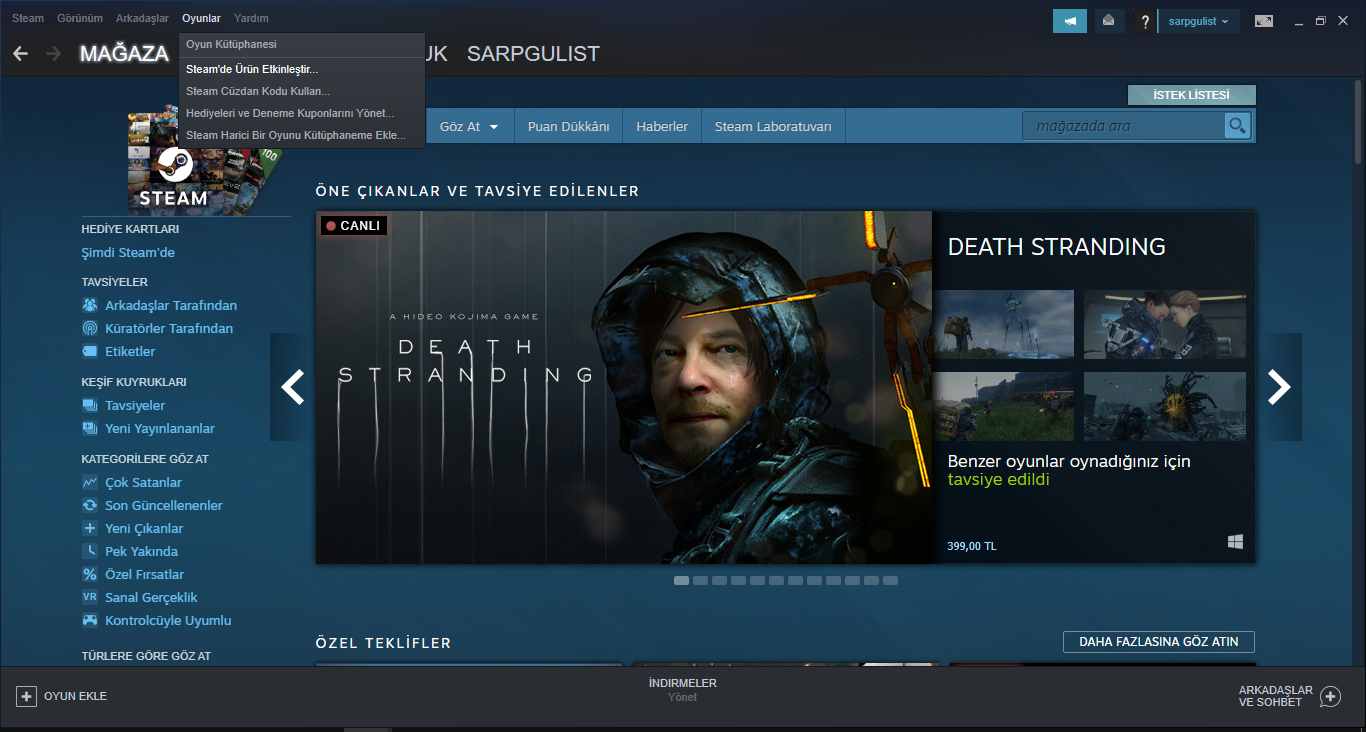Click the Küratörler Tarafından icon

(x=90, y=328)
